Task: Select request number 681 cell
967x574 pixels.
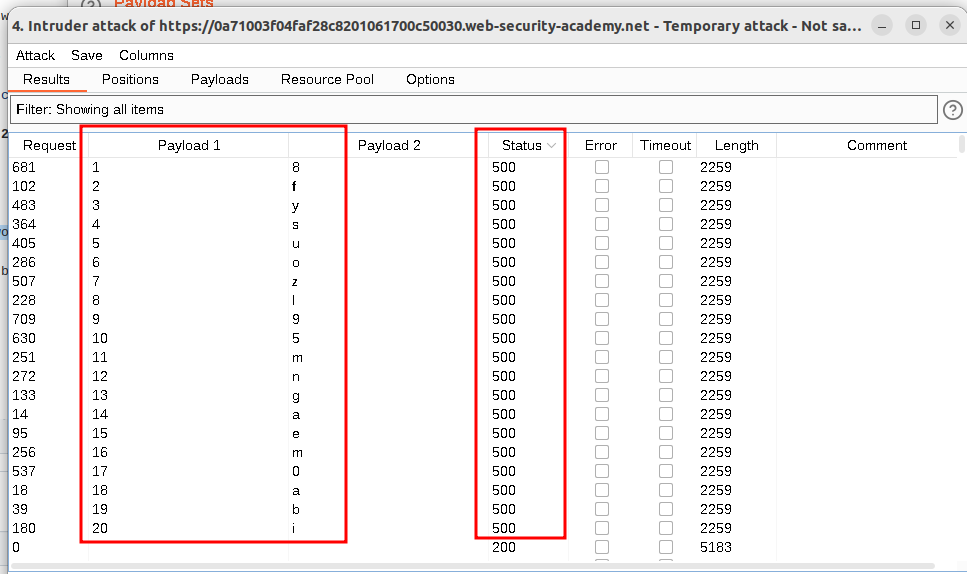Action: pyautogui.click(x=24, y=167)
